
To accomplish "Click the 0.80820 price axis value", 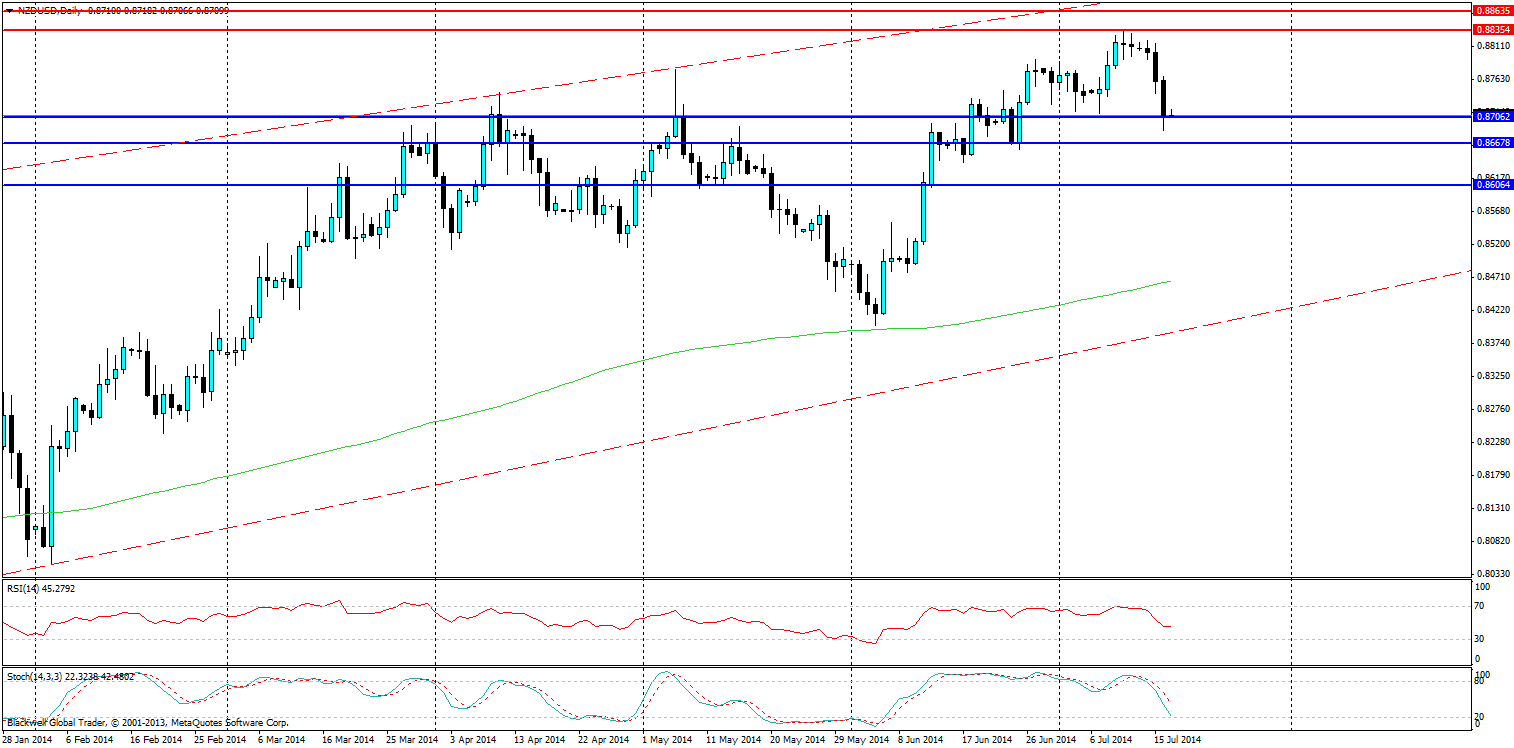I will (x=1492, y=541).
